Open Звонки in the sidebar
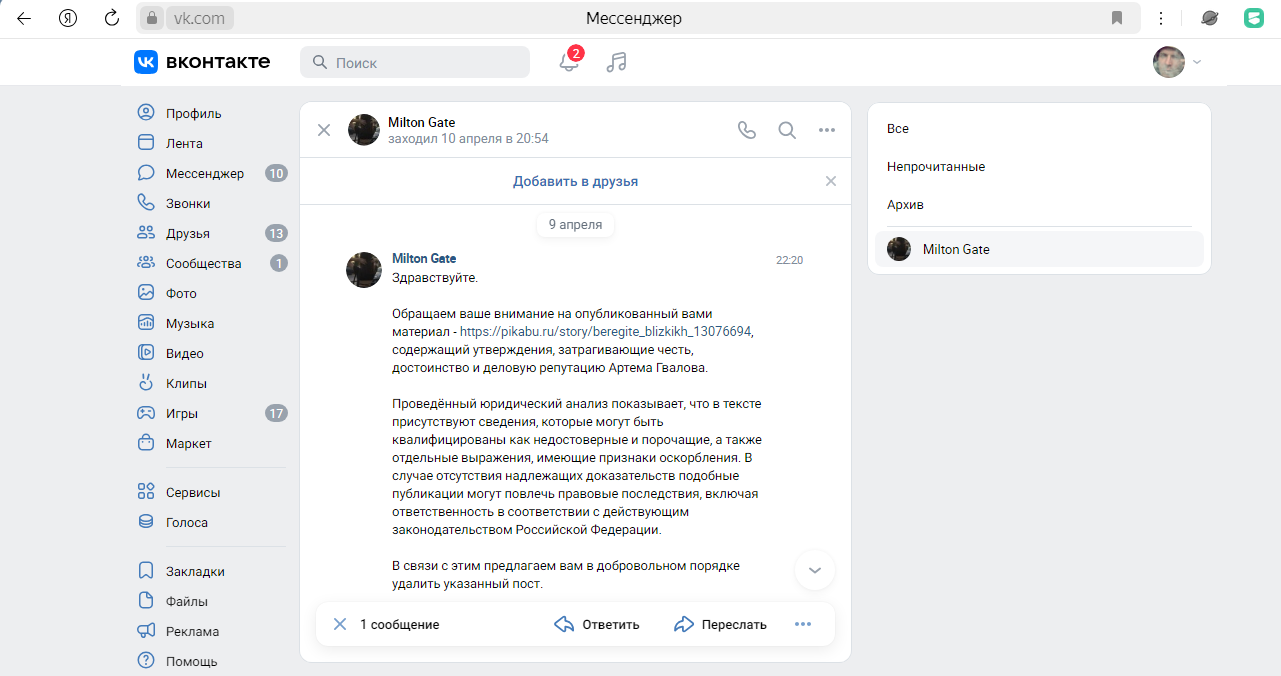This screenshot has height=676, width=1281. [x=188, y=203]
